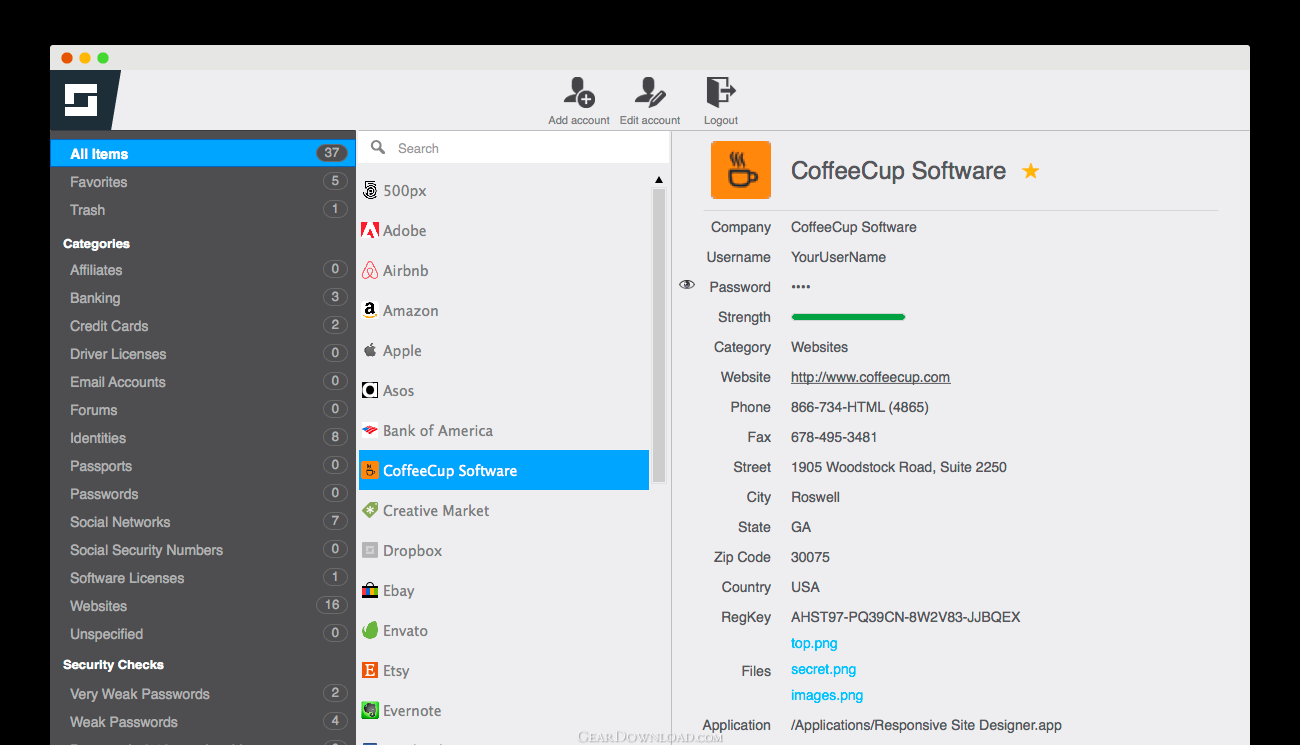Click the large CoffeeCup orange logo
Viewport: 1300px width, 745px height.
click(x=741, y=170)
